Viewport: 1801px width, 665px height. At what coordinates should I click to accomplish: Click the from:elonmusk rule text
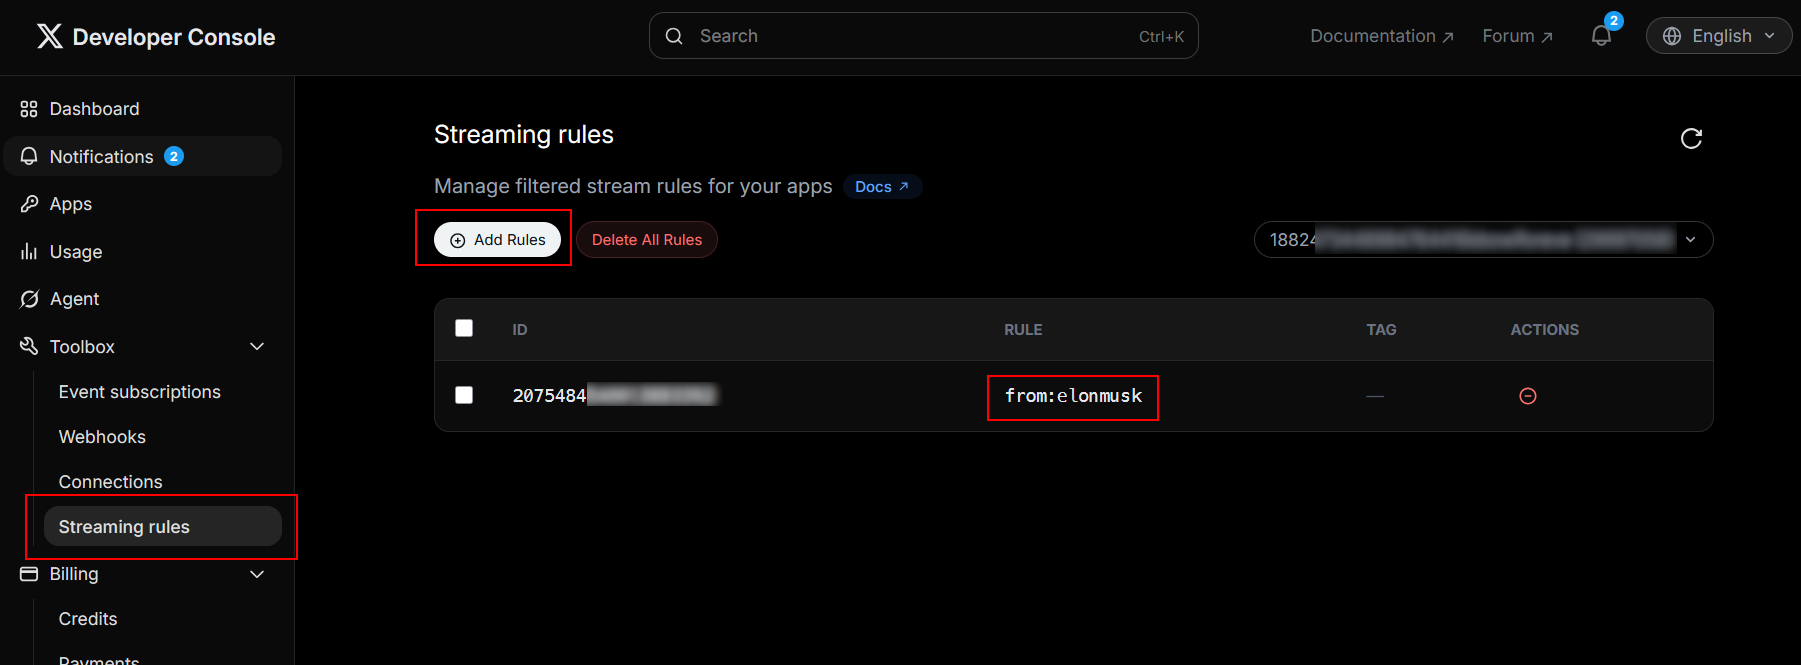1073,396
